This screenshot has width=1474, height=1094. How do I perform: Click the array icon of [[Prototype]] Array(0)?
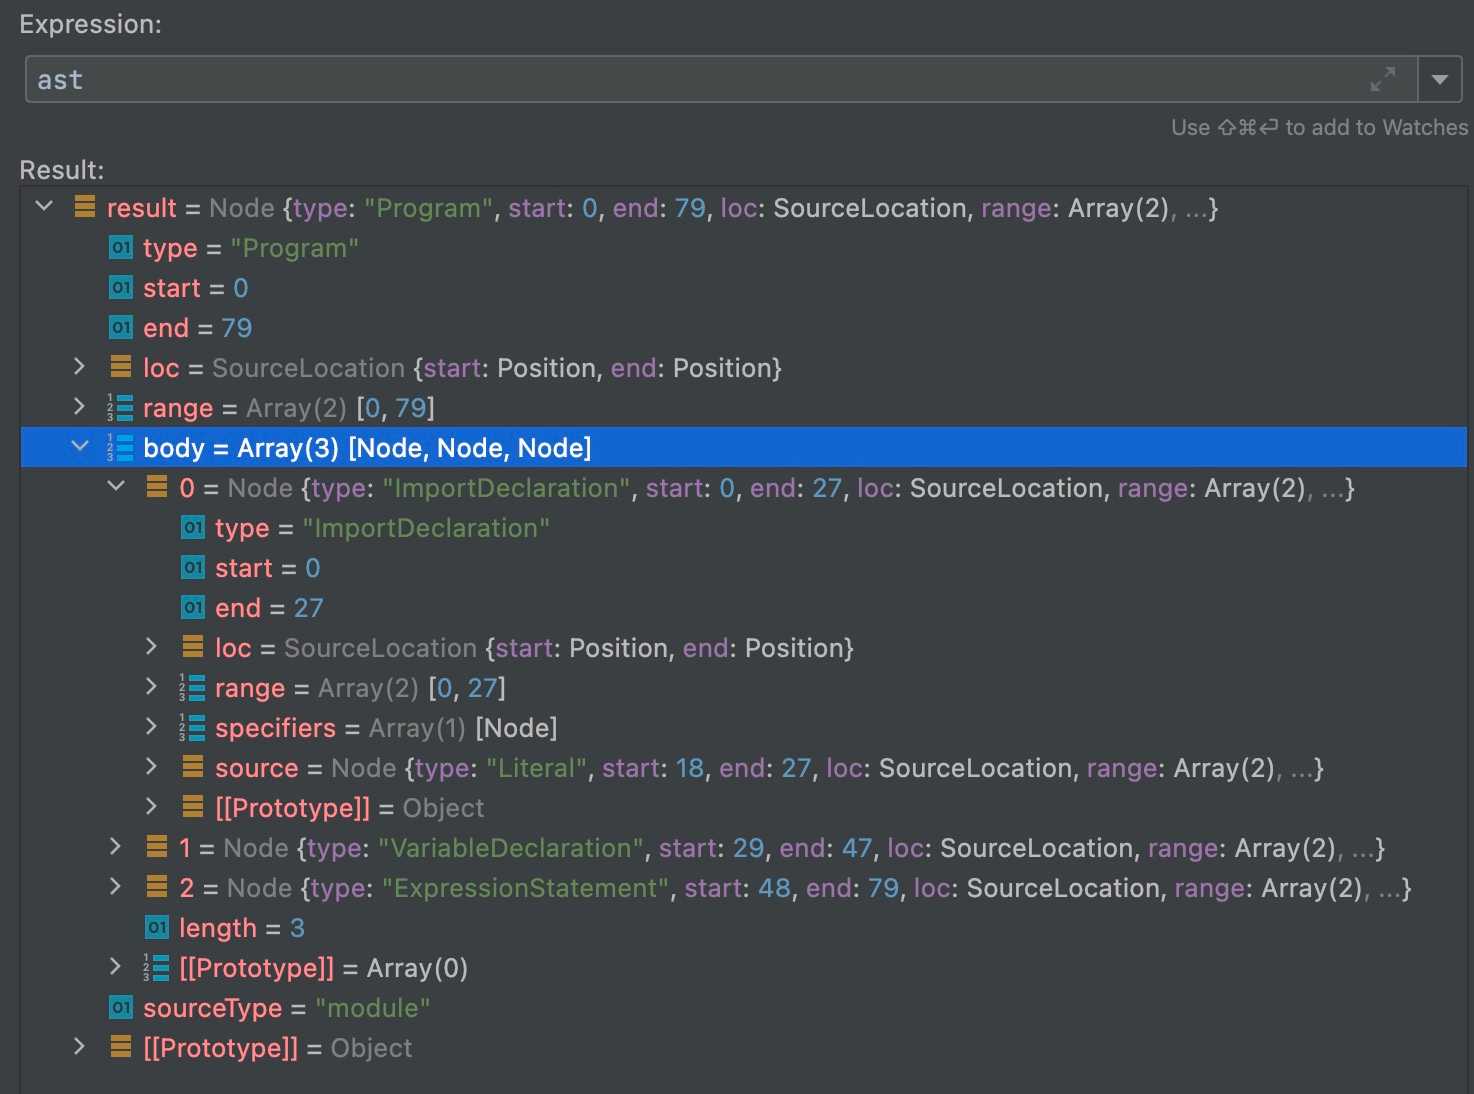[x=156, y=967]
